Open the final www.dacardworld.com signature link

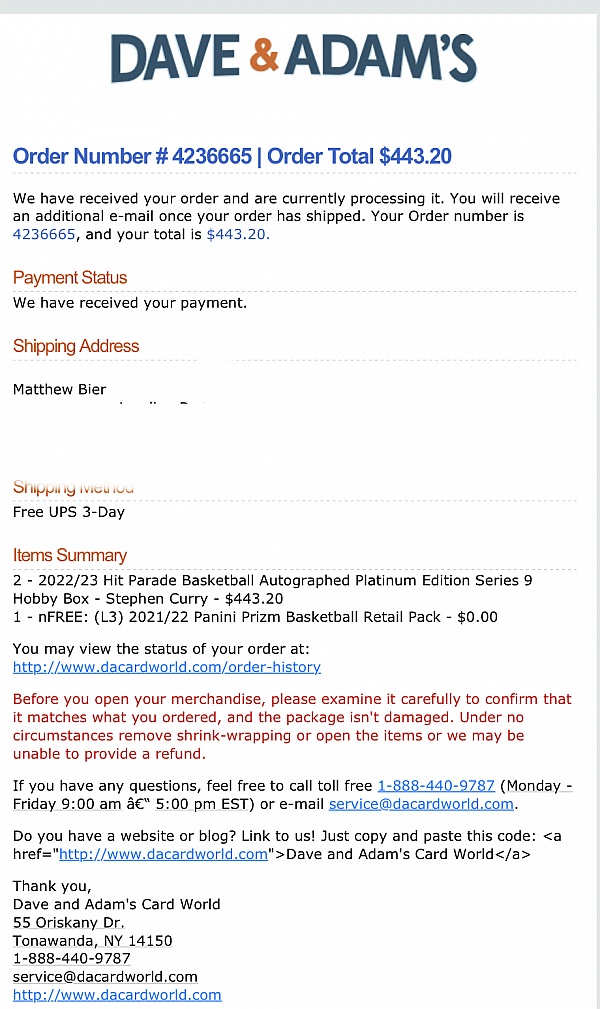(117, 995)
